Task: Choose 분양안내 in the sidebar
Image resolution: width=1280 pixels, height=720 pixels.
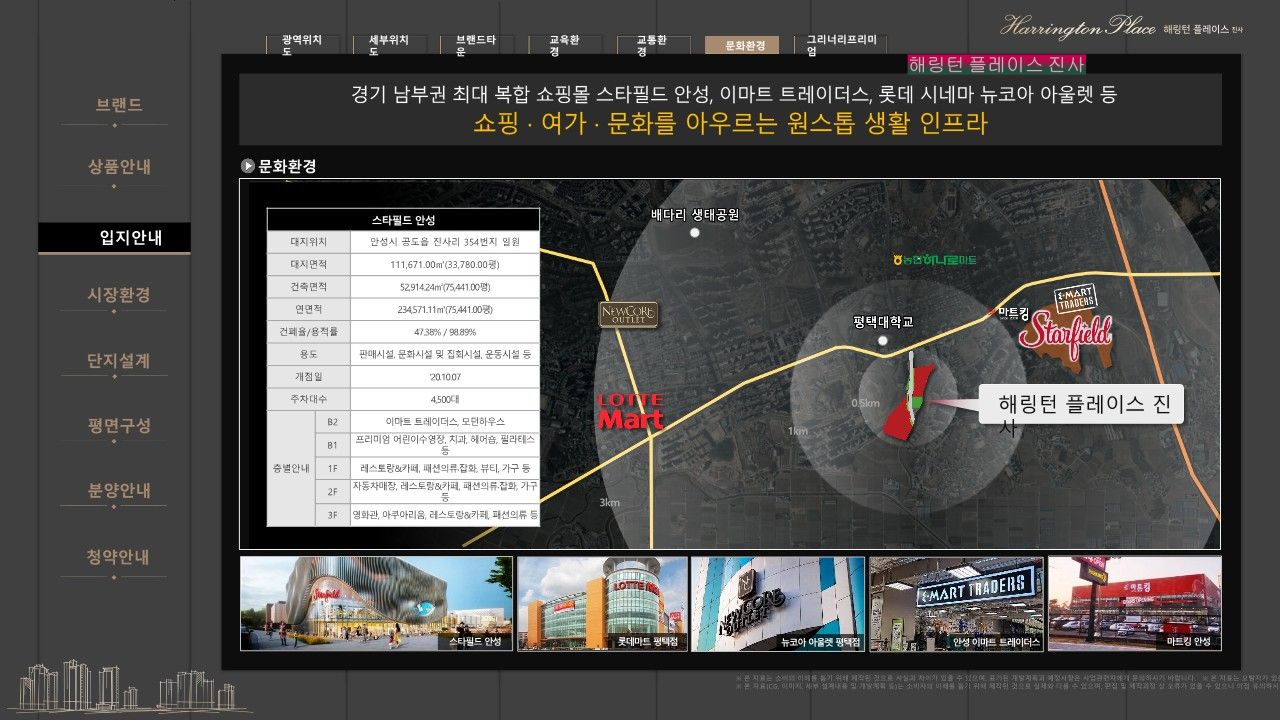Action: pos(119,491)
